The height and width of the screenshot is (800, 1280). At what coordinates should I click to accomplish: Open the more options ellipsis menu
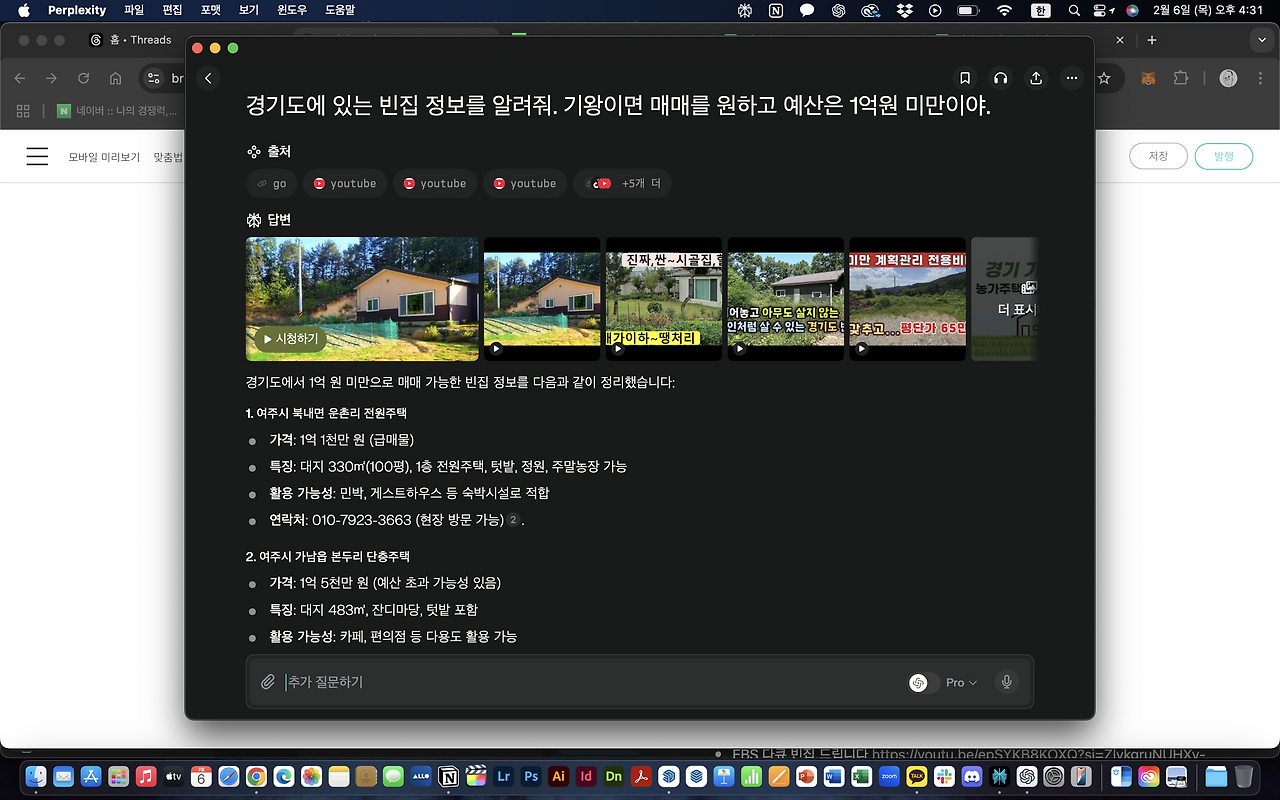[x=1072, y=77]
